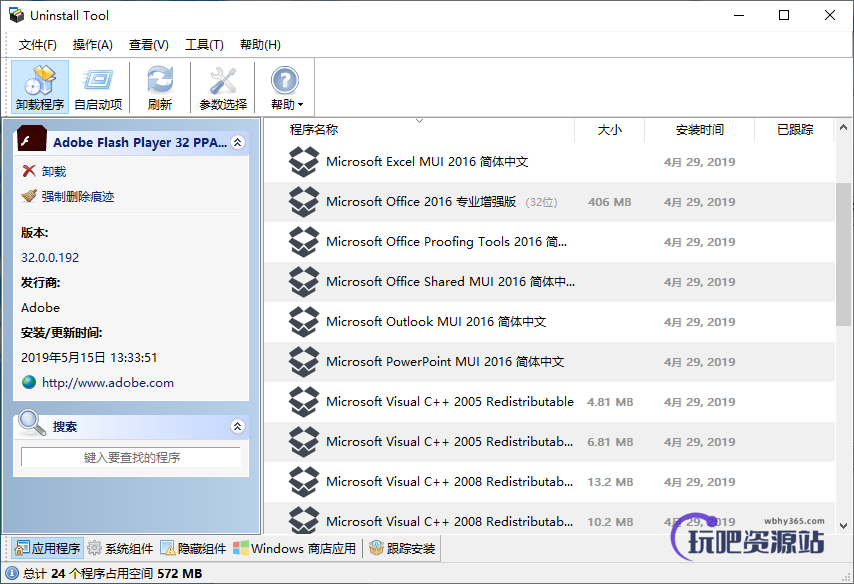The width and height of the screenshot is (854, 584).
Task: Click the Uninstall Tool title bar app icon
Action: (16, 15)
